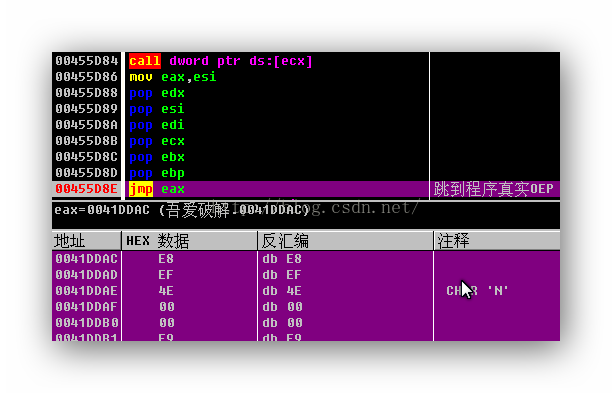Click the CHAR 'N' comment
The height and width of the screenshot is (393, 612).
point(477,291)
